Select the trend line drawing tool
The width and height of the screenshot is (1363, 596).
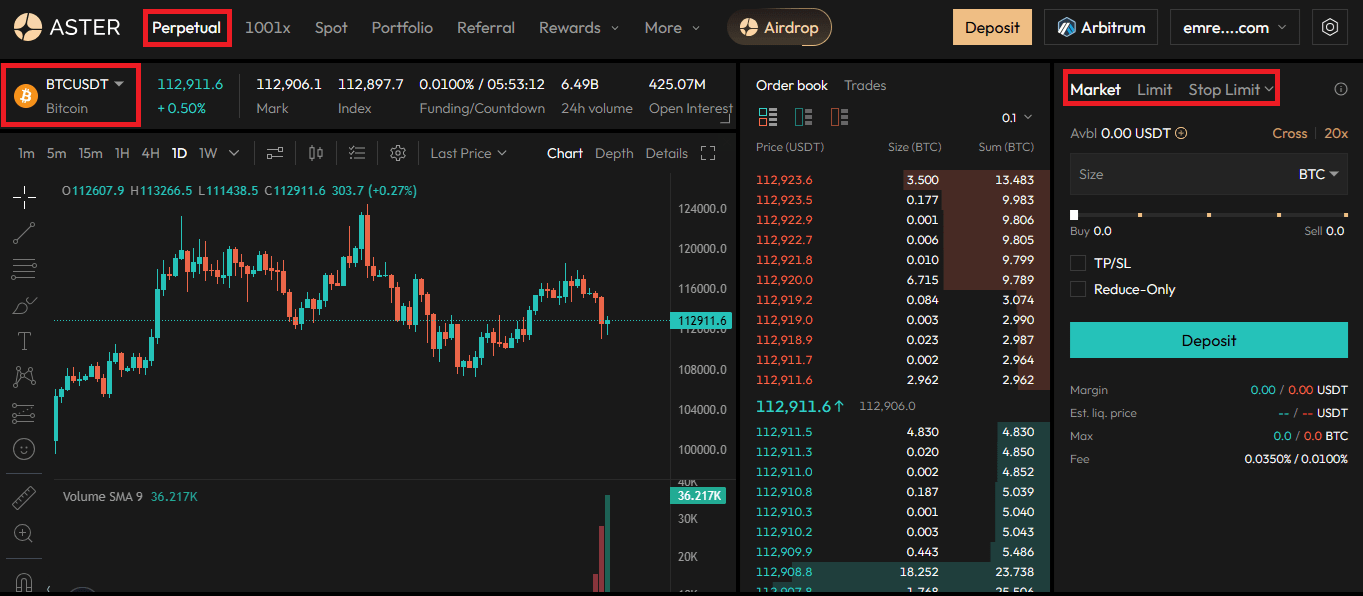point(25,233)
